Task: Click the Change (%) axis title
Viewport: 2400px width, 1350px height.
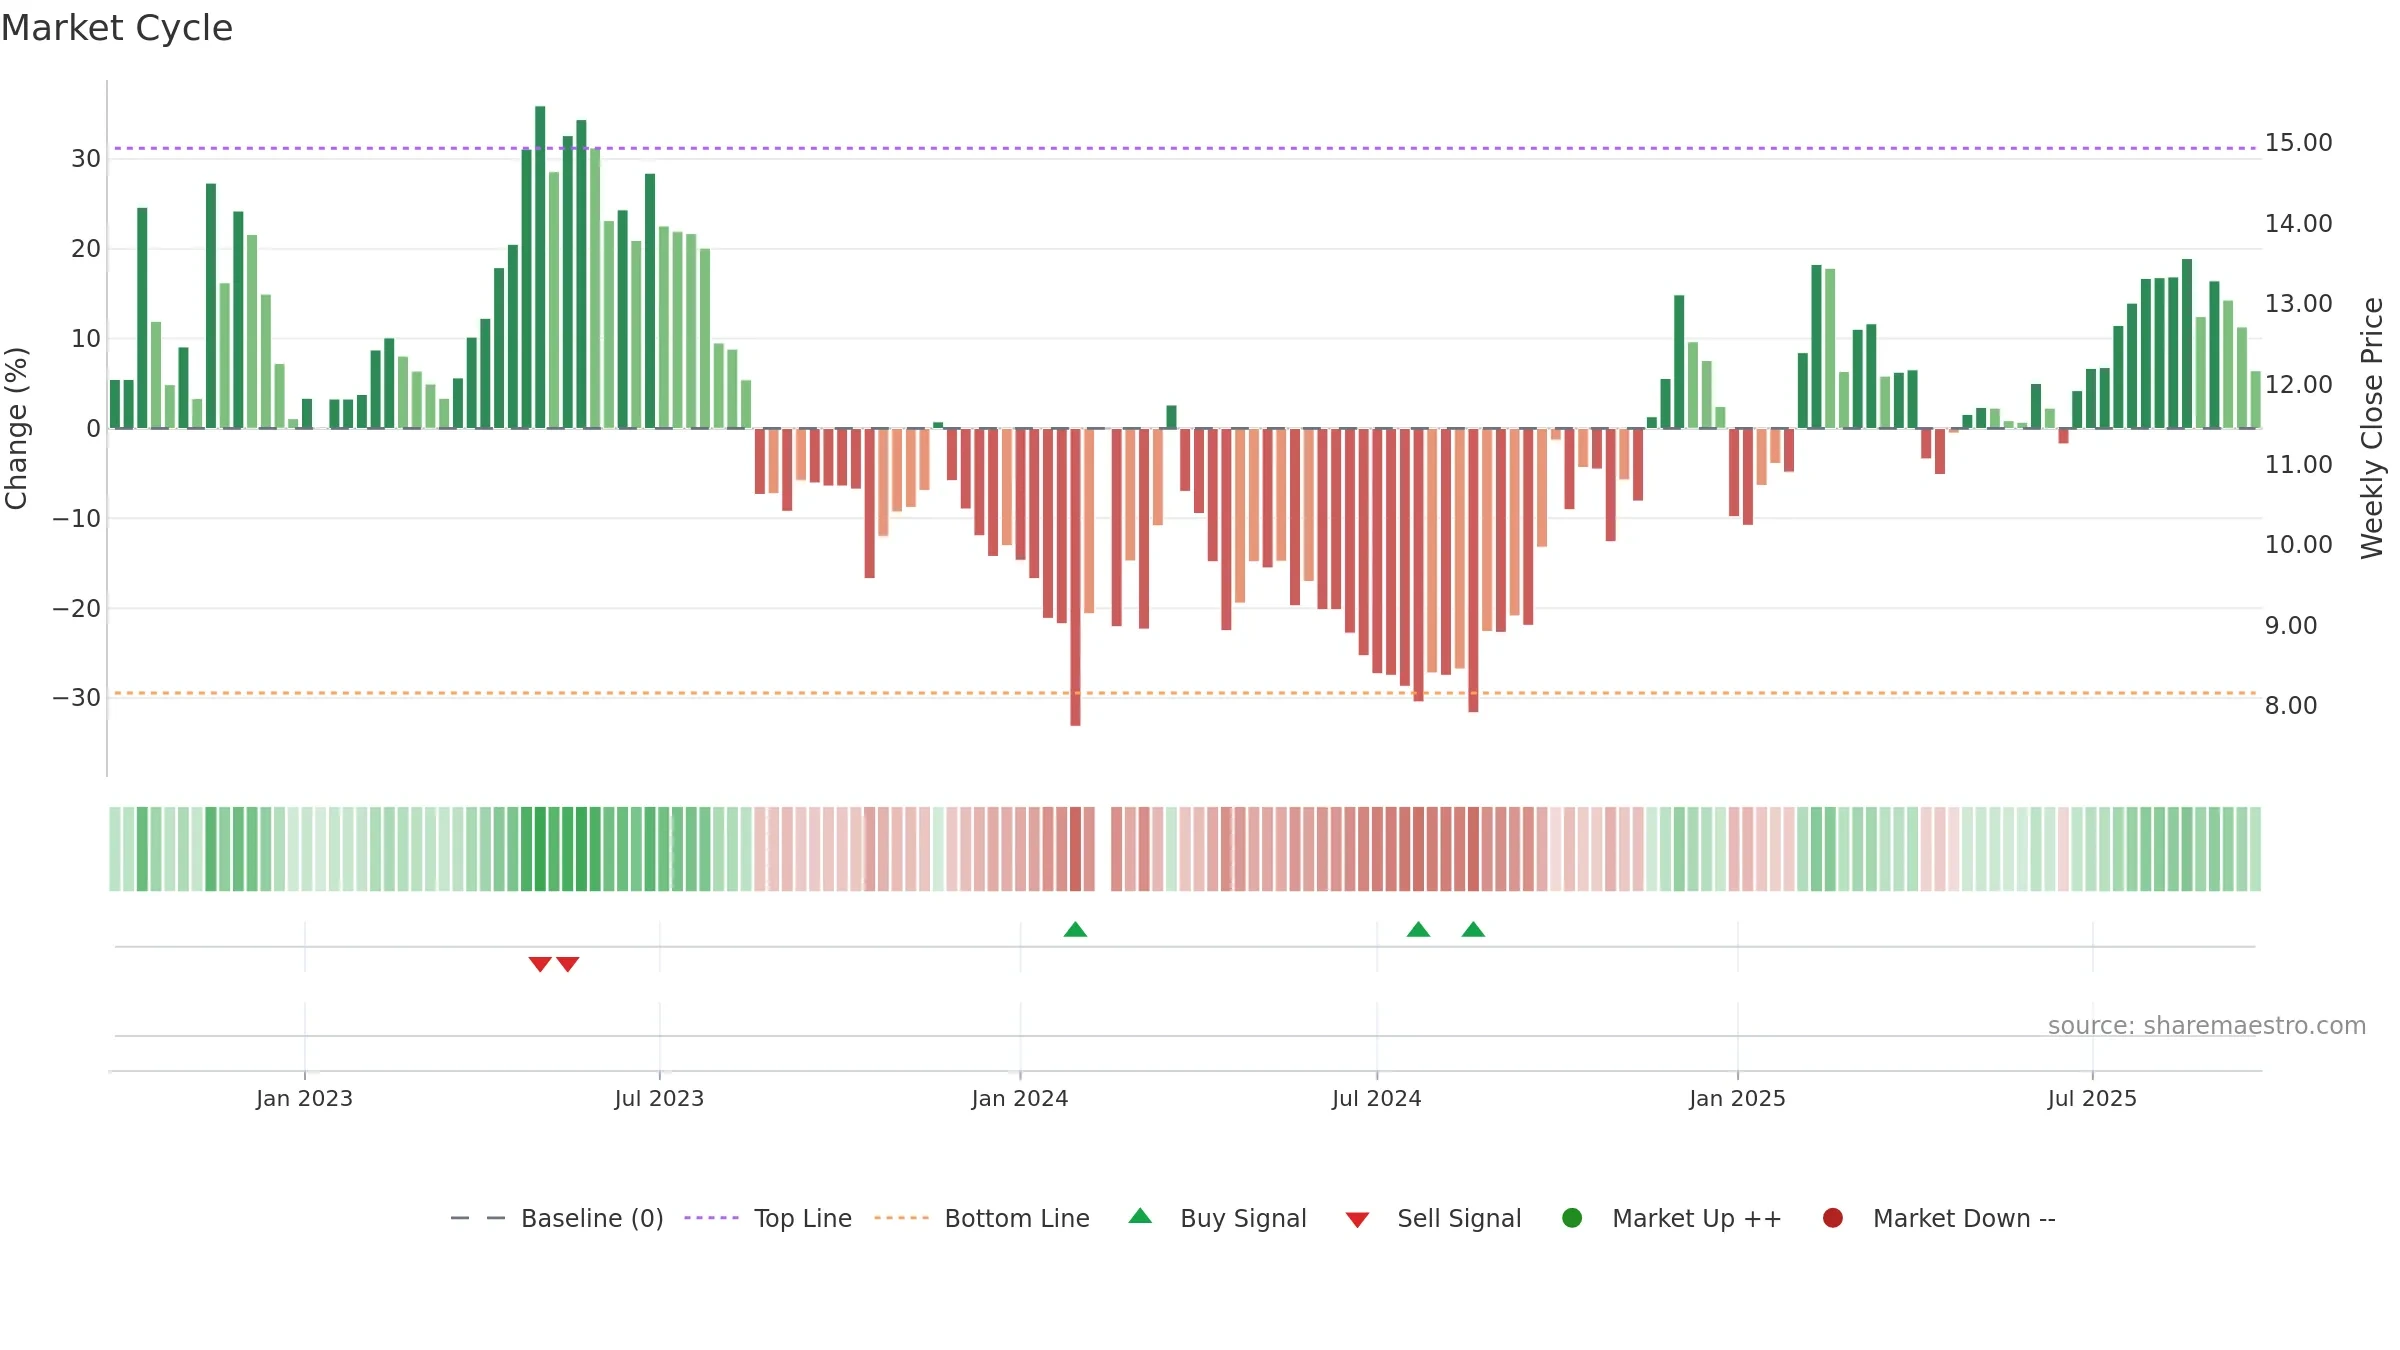Action: (x=16, y=428)
